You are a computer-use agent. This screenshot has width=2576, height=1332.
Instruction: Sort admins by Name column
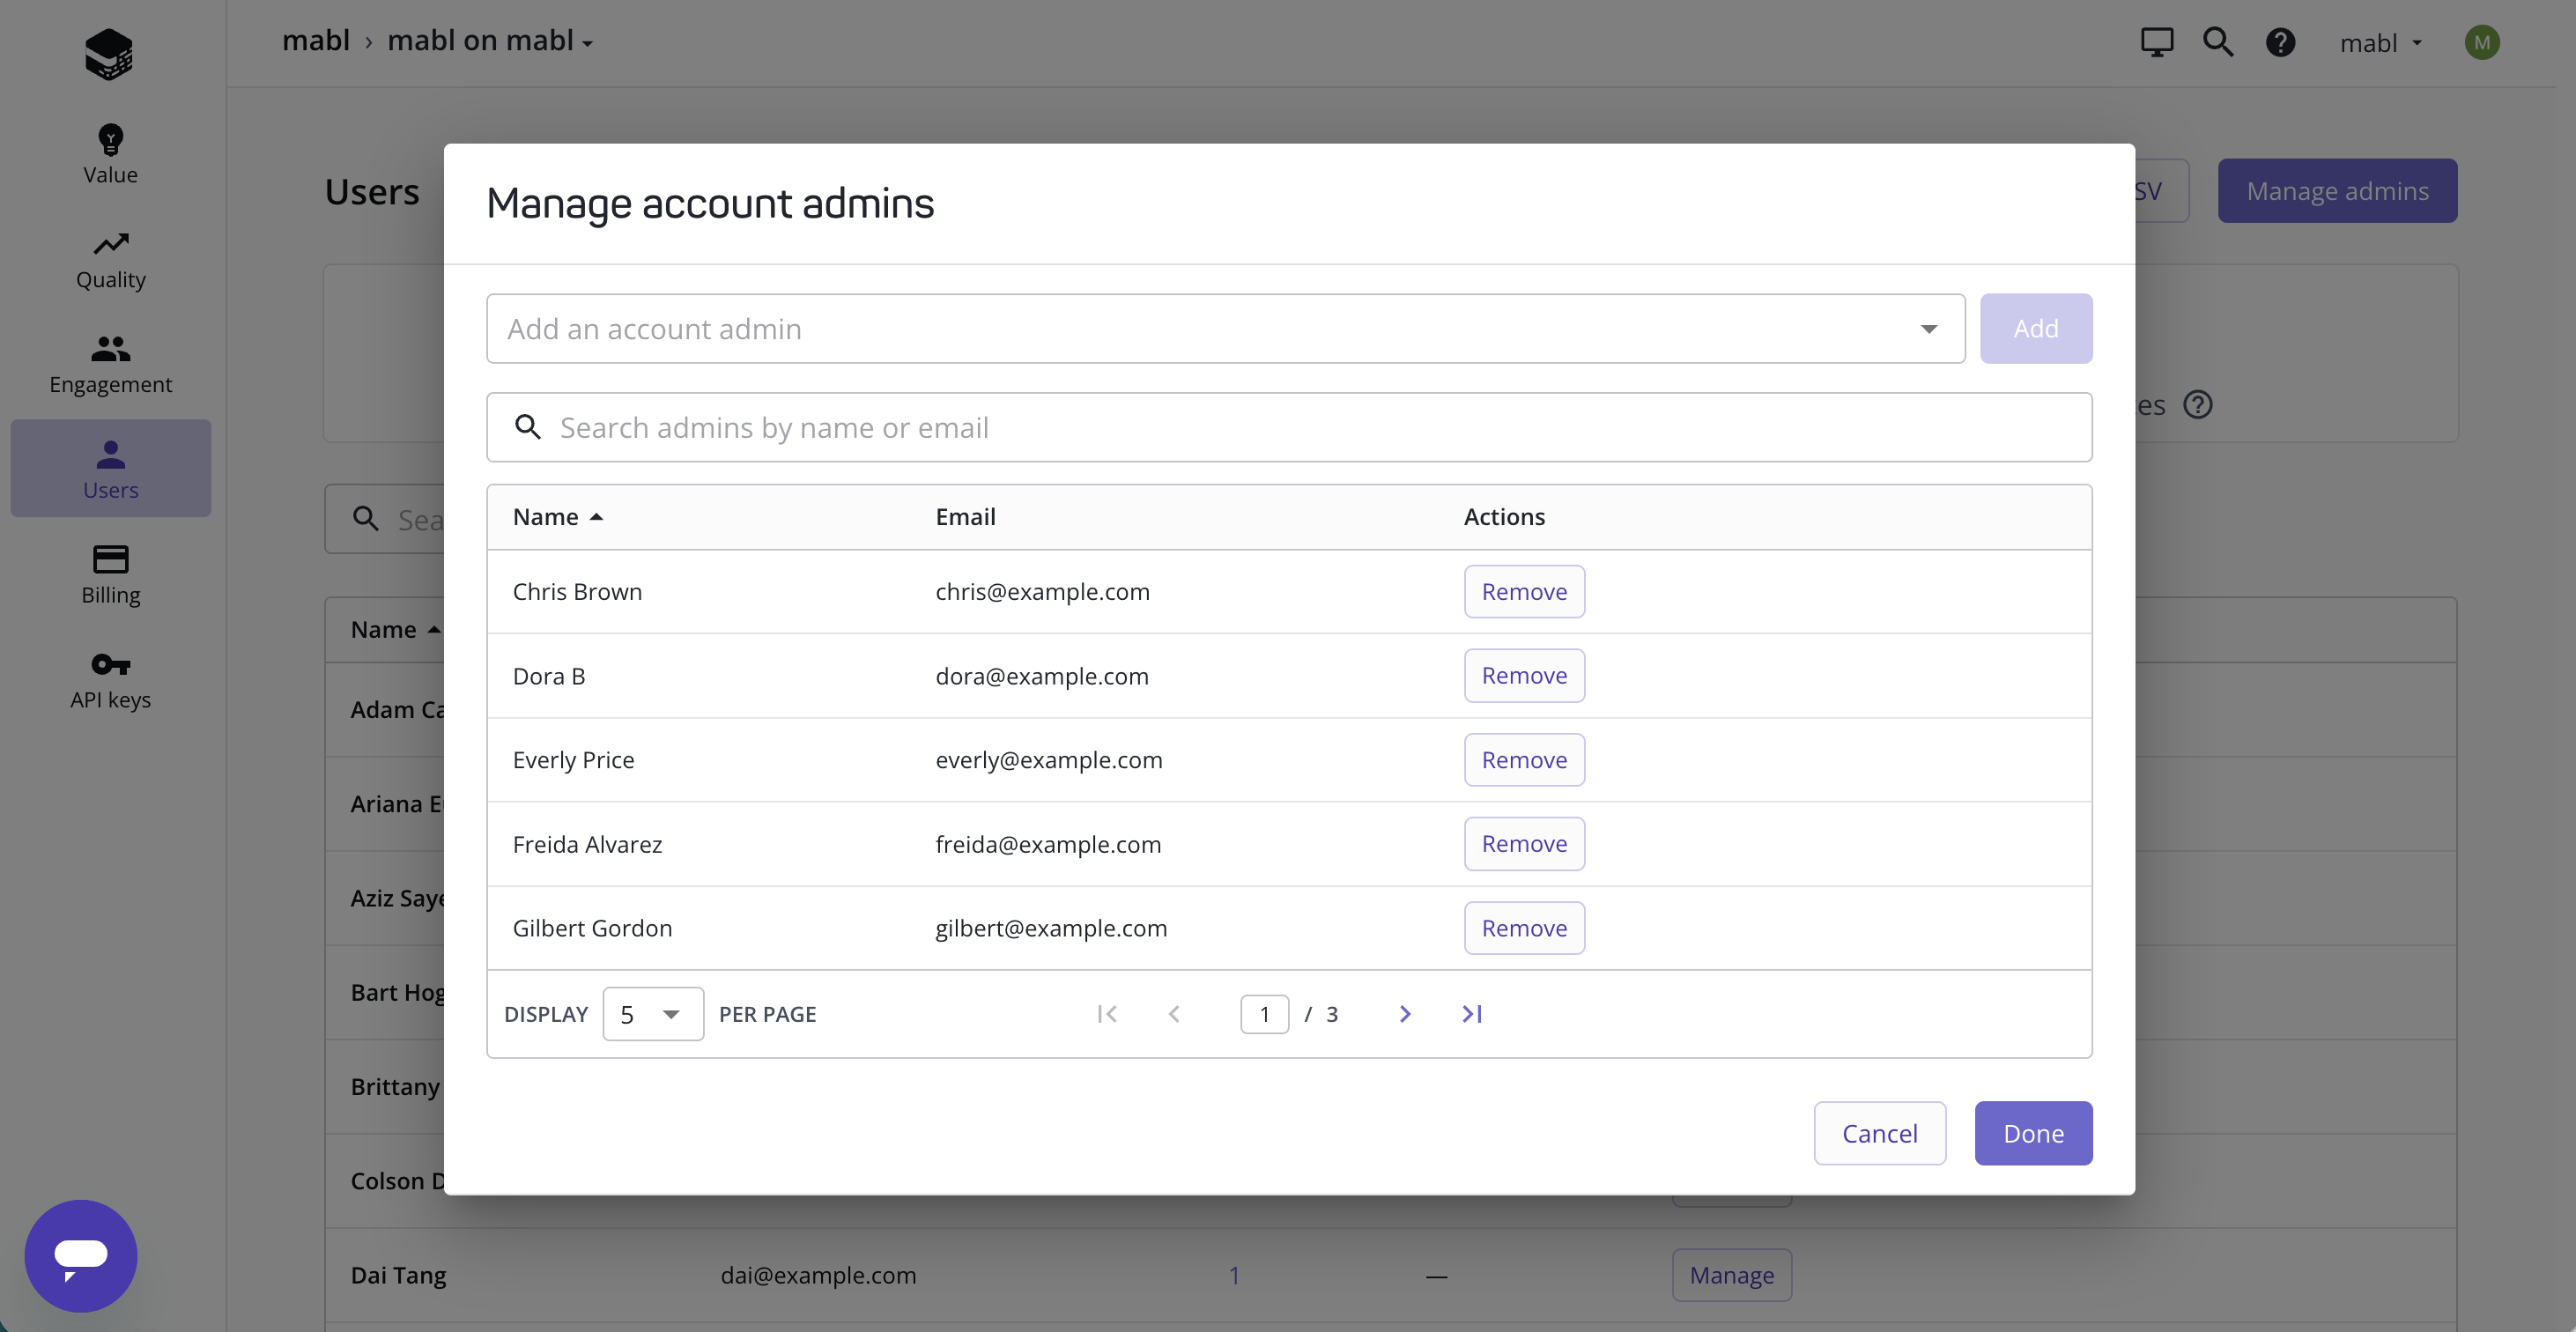558,517
